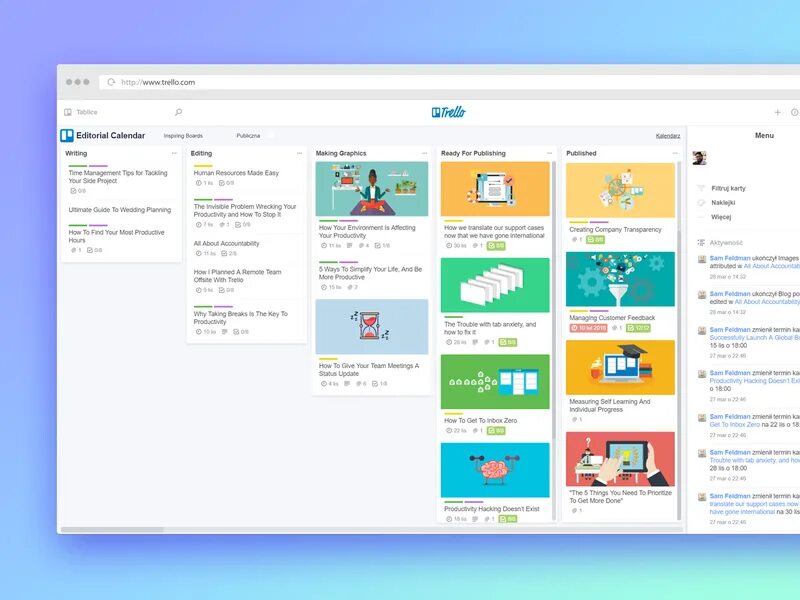
Task: Click the plus create icon in header
Action: pos(777,112)
